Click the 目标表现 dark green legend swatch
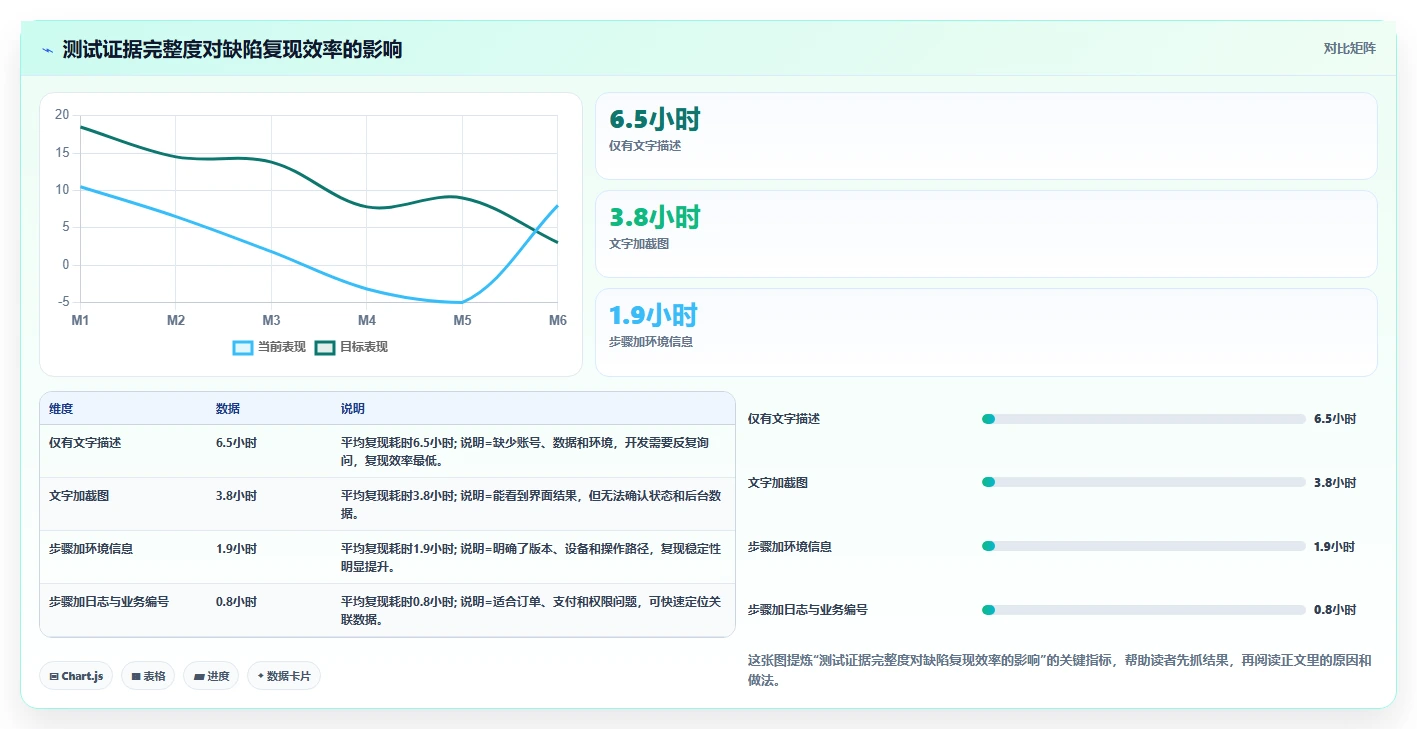Screen dimensions: 1417x729 pyautogui.click(x=325, y=347)
